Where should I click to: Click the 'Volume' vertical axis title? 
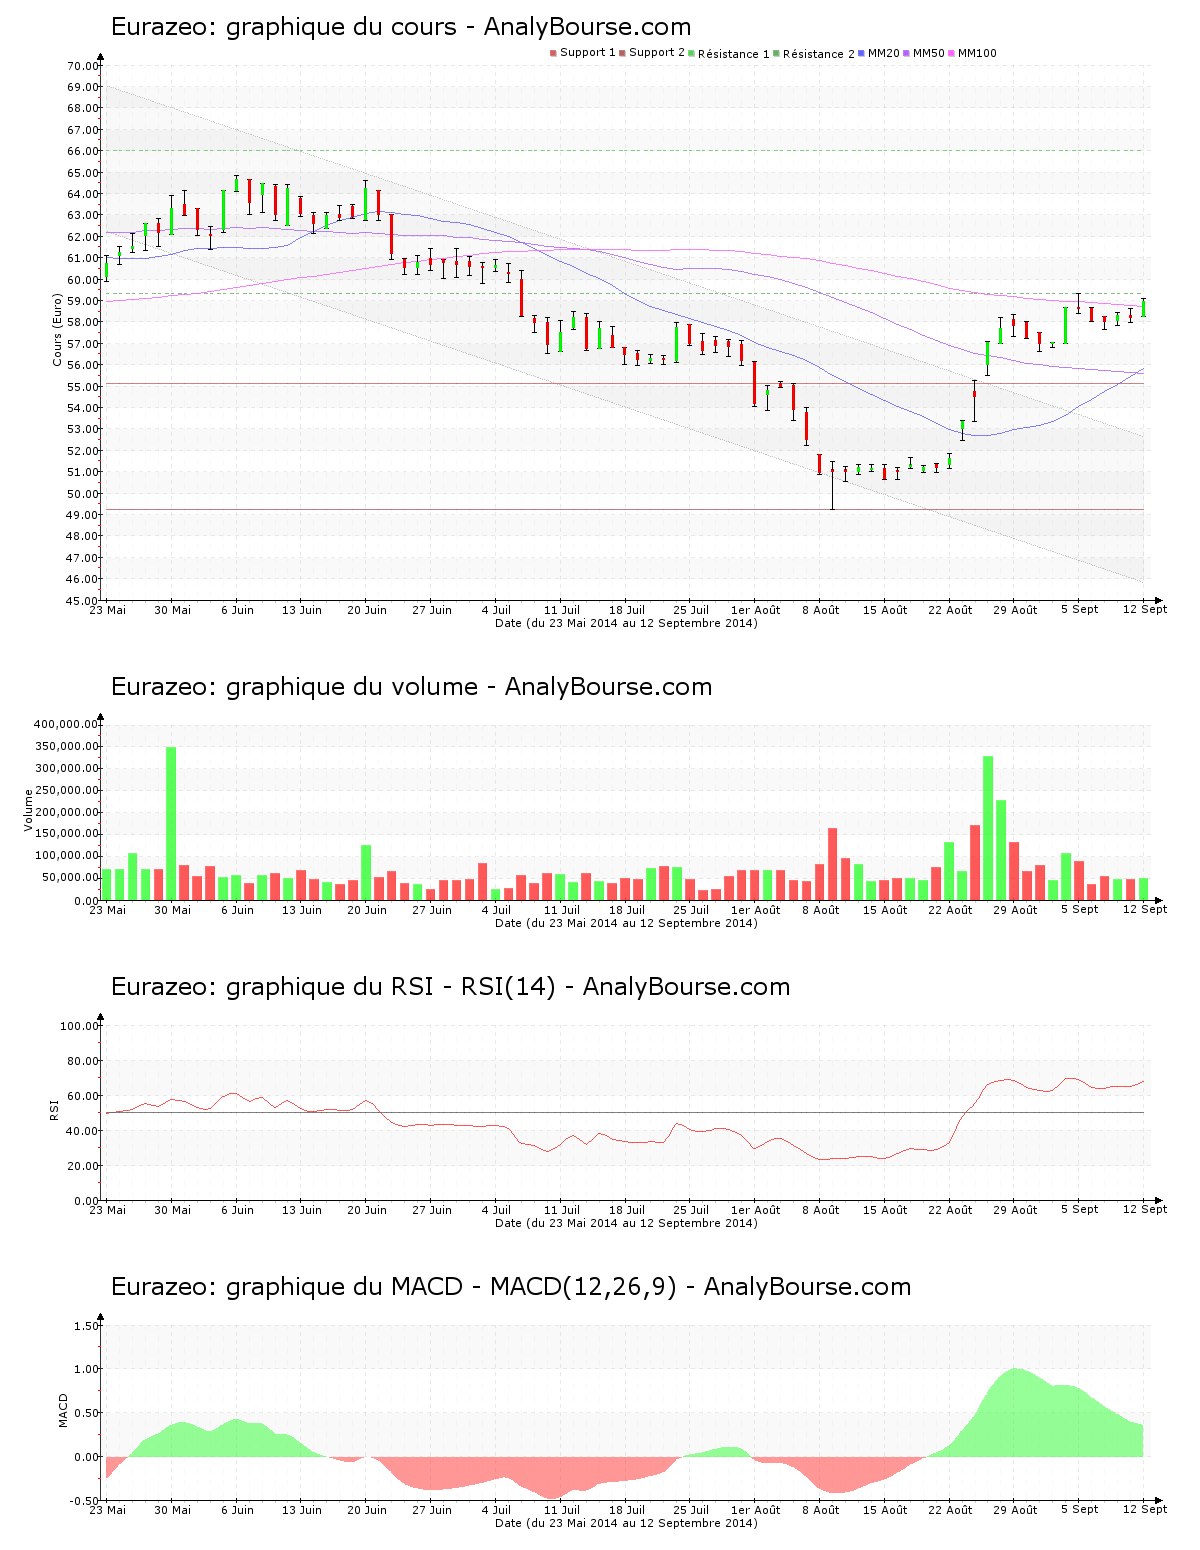click(x=29, y=810)
